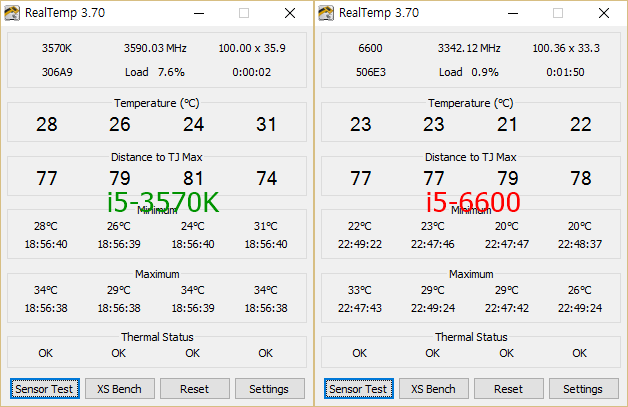The width and height of the screenshot is (628, 407).
Task: Open Settings in the 3570K window
Action: click(269, 389)
